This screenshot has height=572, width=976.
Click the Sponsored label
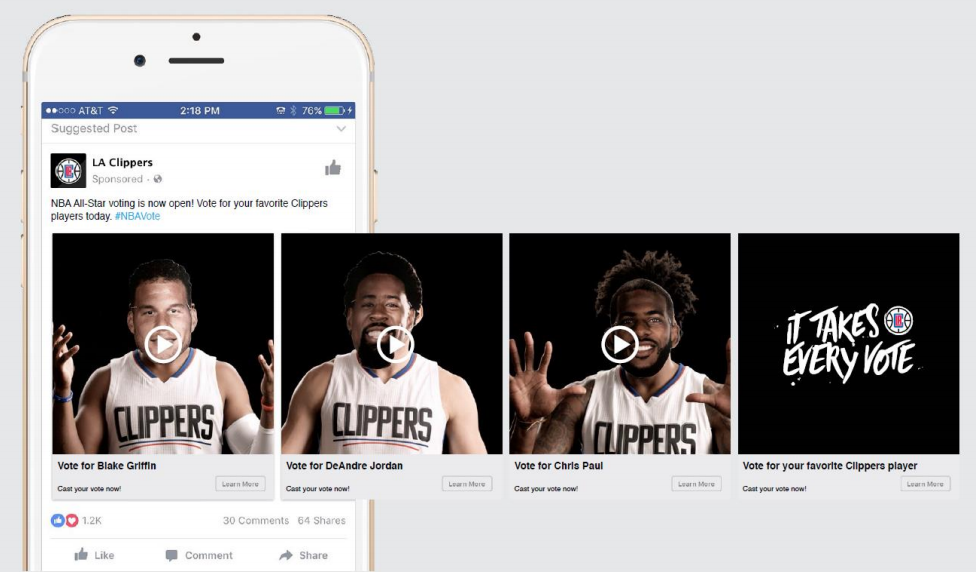[x=117, y=179]
